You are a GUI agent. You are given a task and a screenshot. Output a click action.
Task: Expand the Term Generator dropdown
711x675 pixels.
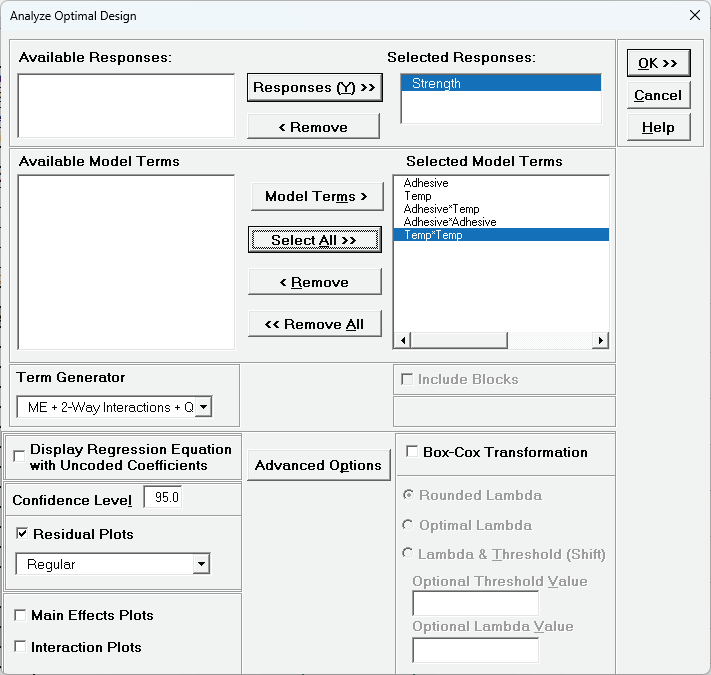tap(203, 407)
